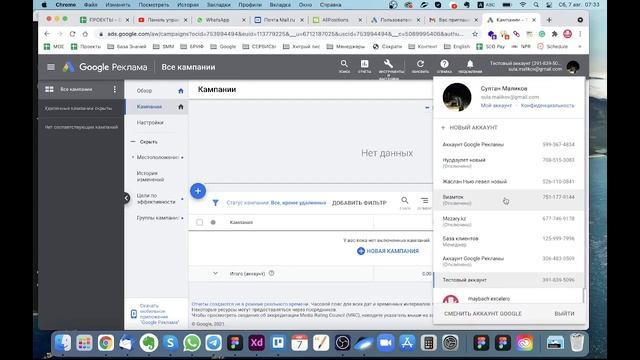Click the status dot column header in the campaigns table
This screenshot has height=360, width=640.
click(213, 222)
